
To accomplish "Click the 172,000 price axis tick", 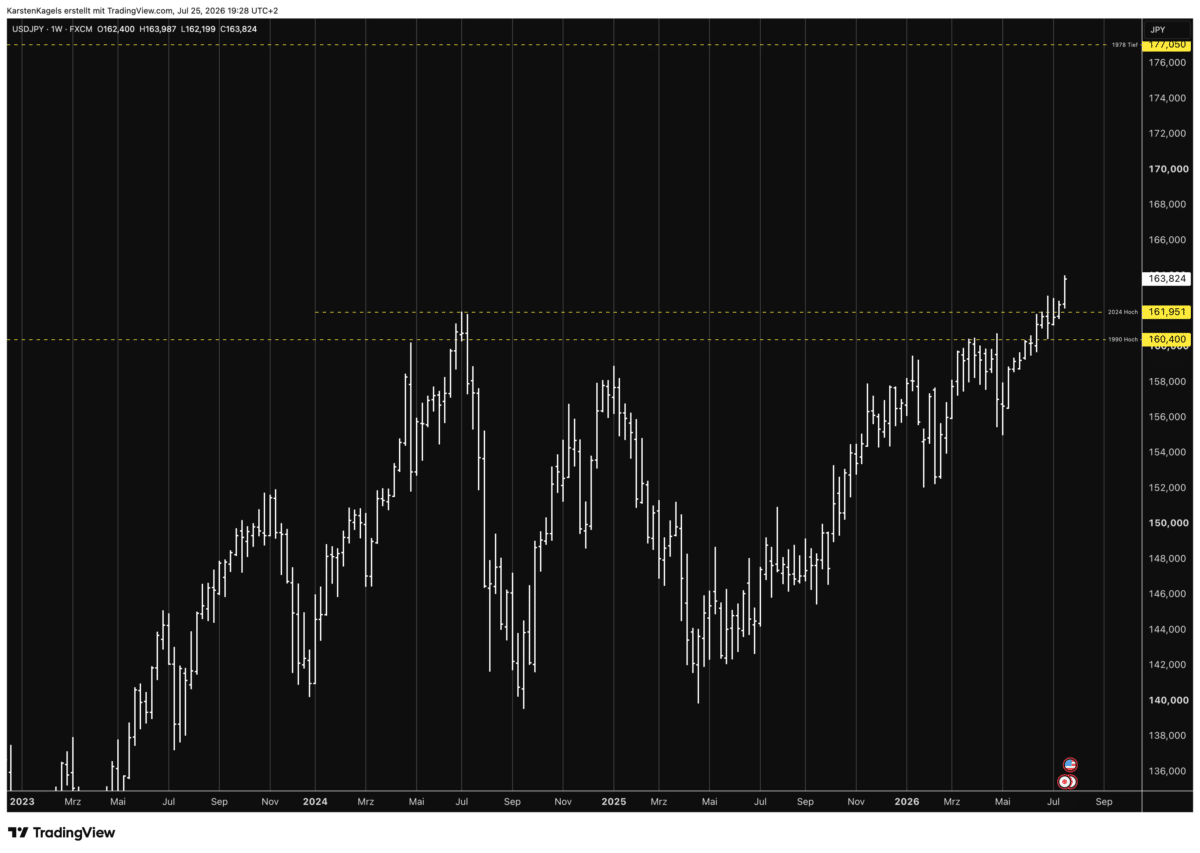I will 1167,133.
